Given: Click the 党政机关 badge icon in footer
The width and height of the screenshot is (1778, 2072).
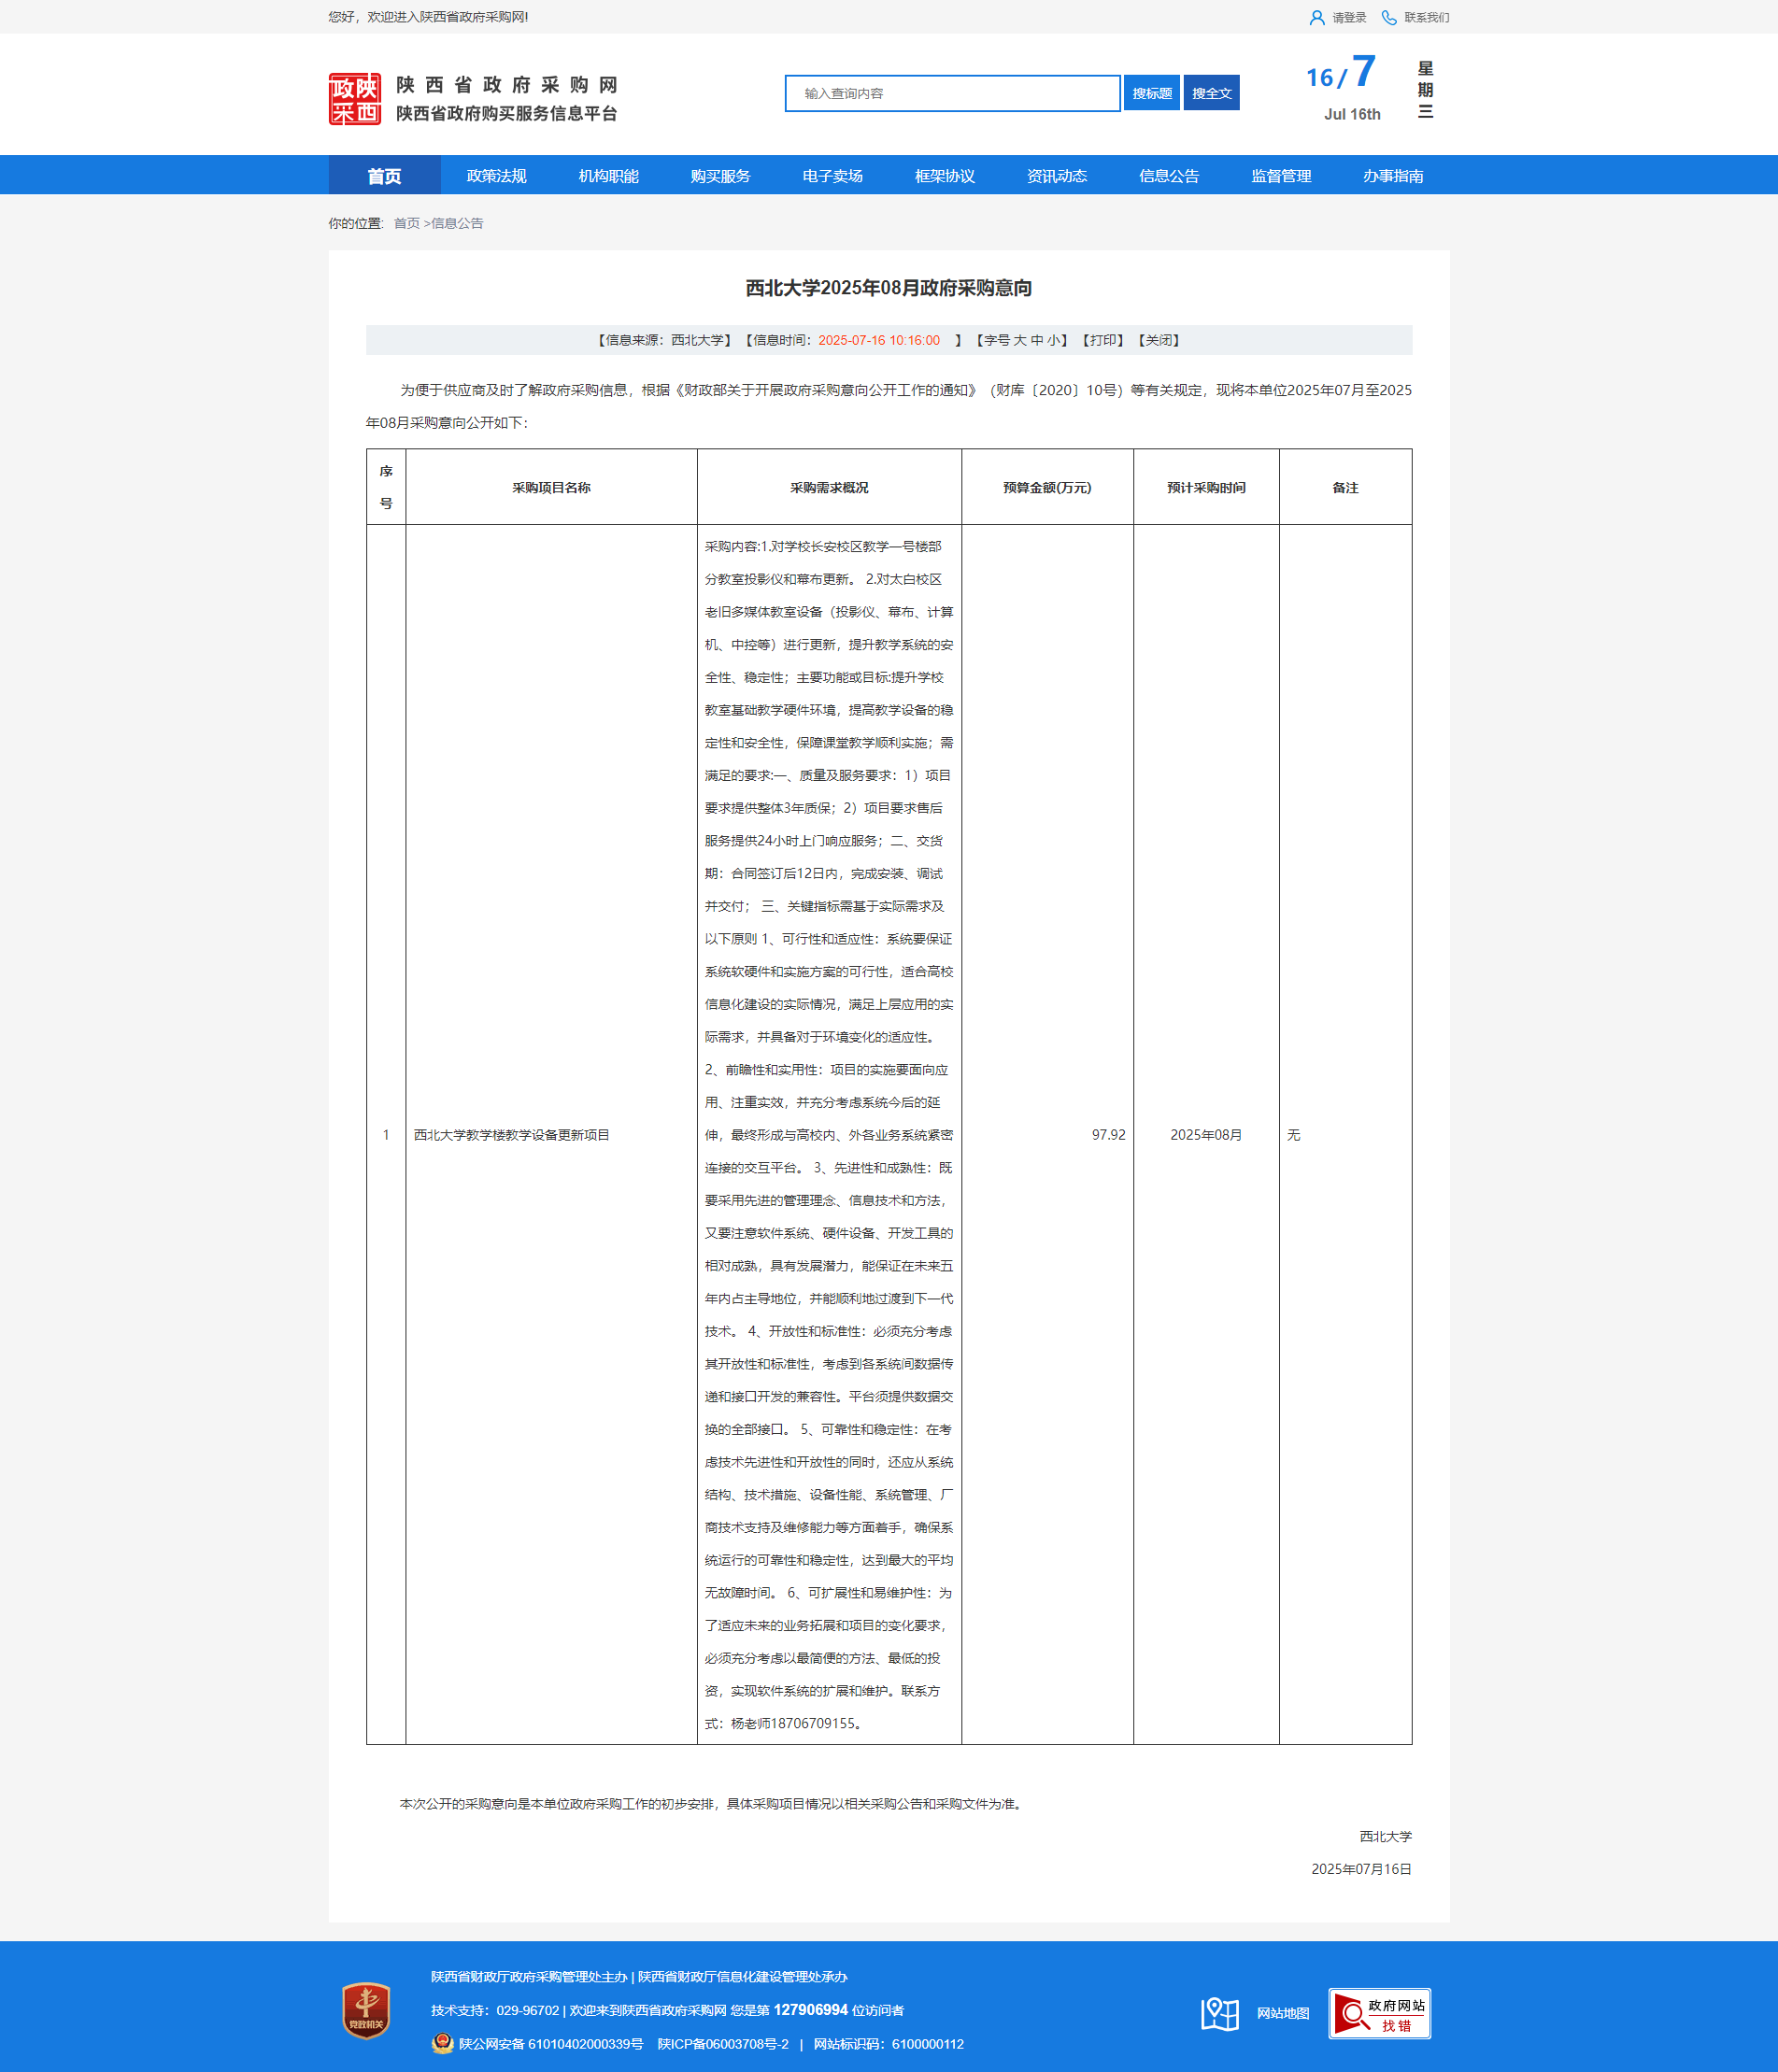Looking at the screenshot, I should 366,2009.
